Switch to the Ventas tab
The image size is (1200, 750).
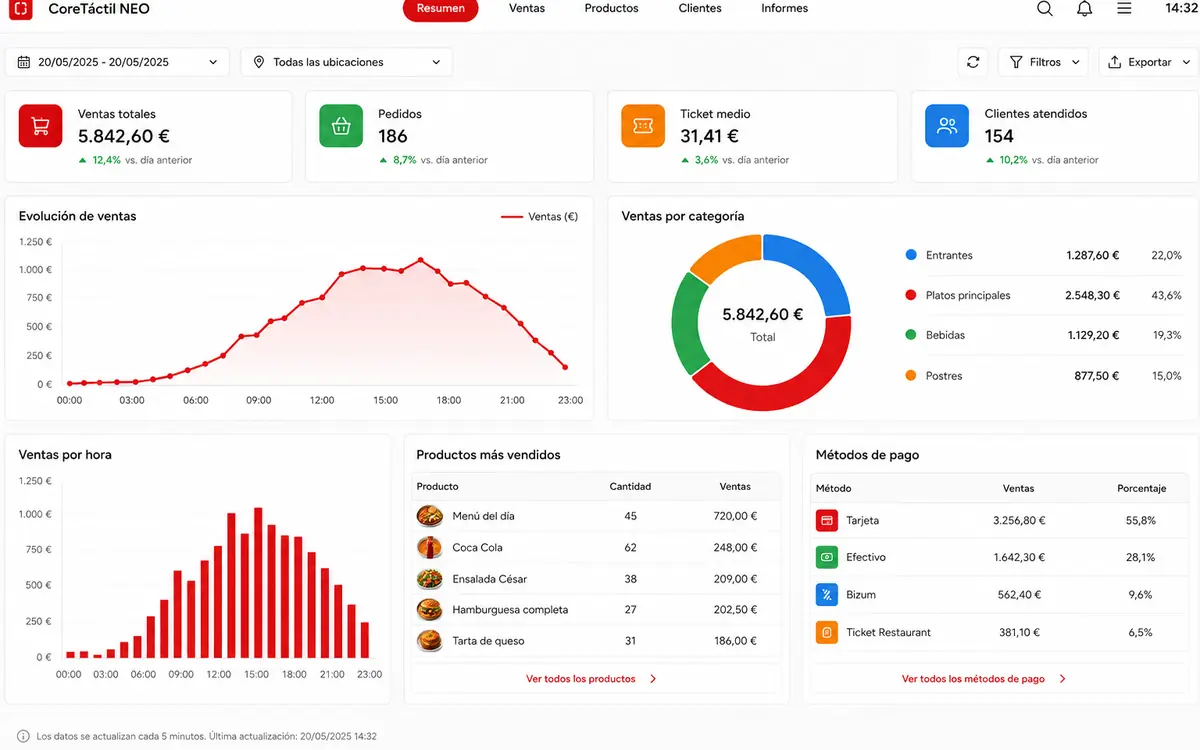click(x=527, y=8)
